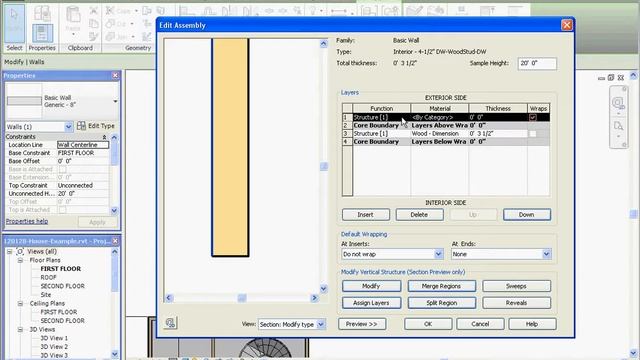Open the steering wheel in Edit Assembly preview
640x360 pixels.
point(170,323)
